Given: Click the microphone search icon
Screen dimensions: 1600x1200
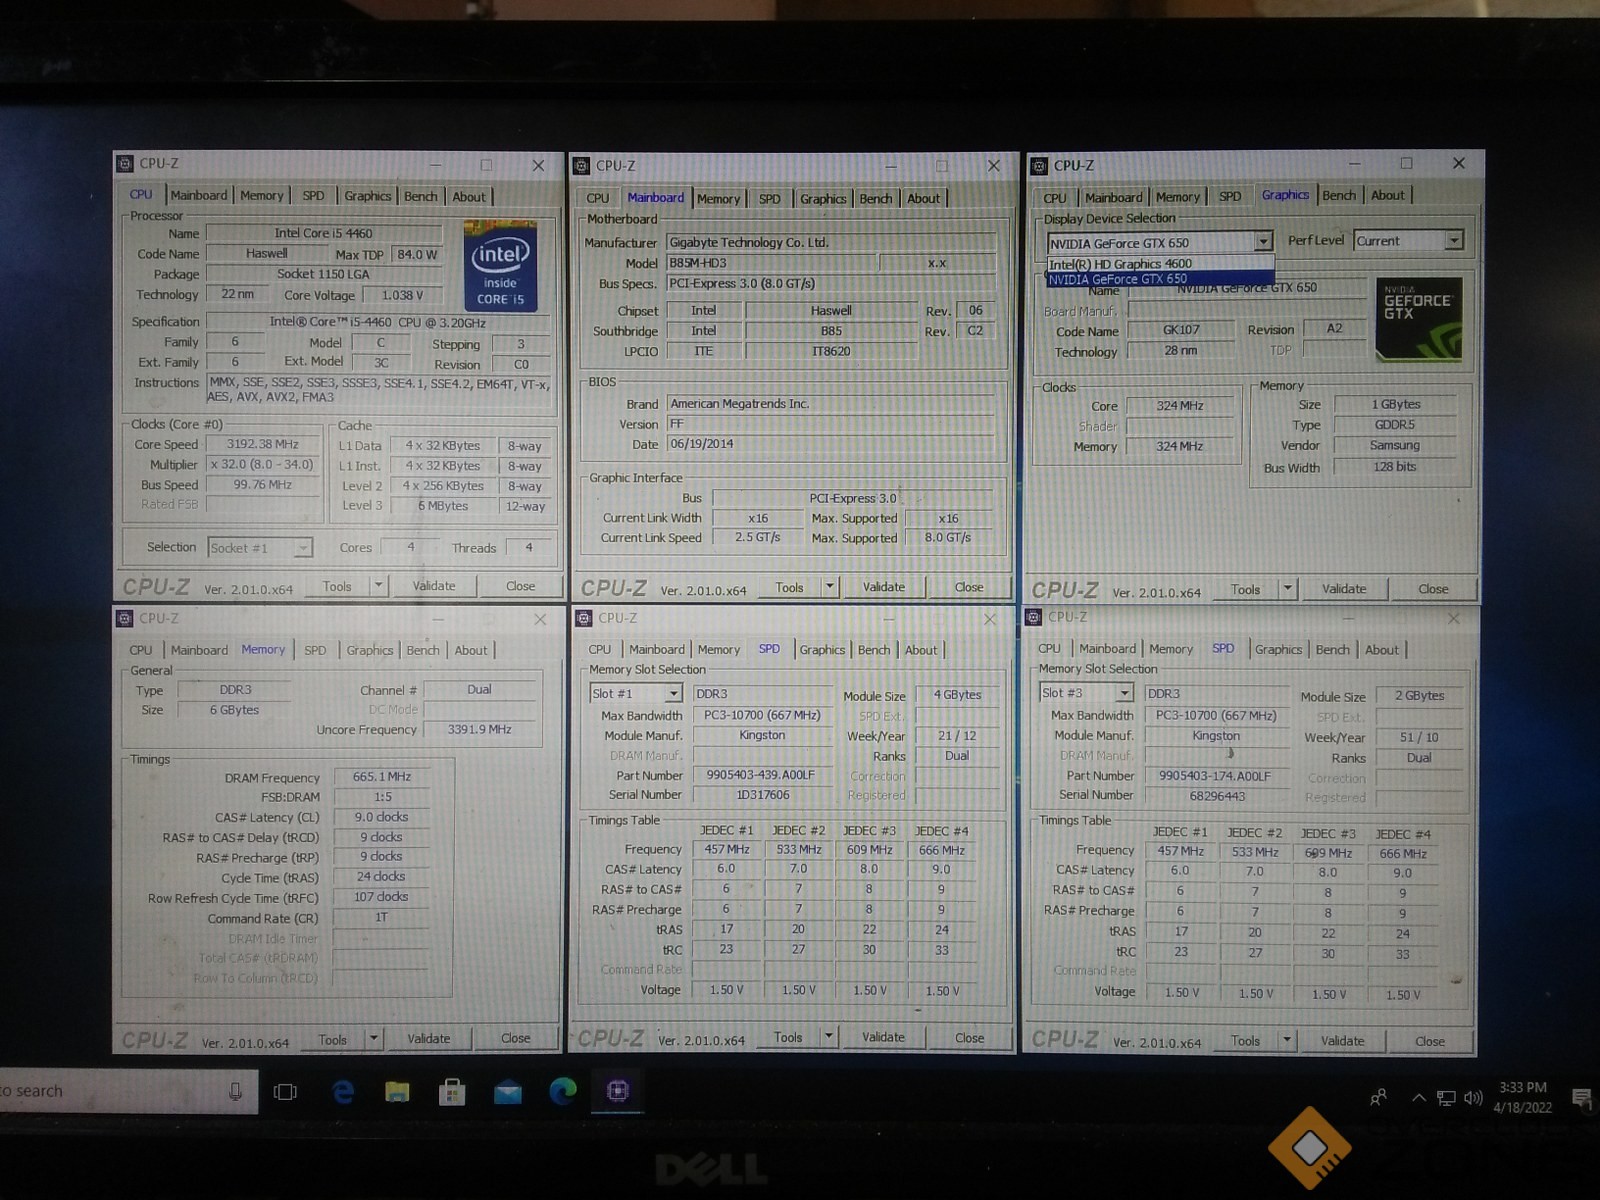Looking at the screenshot, I should coord(235,1092).
